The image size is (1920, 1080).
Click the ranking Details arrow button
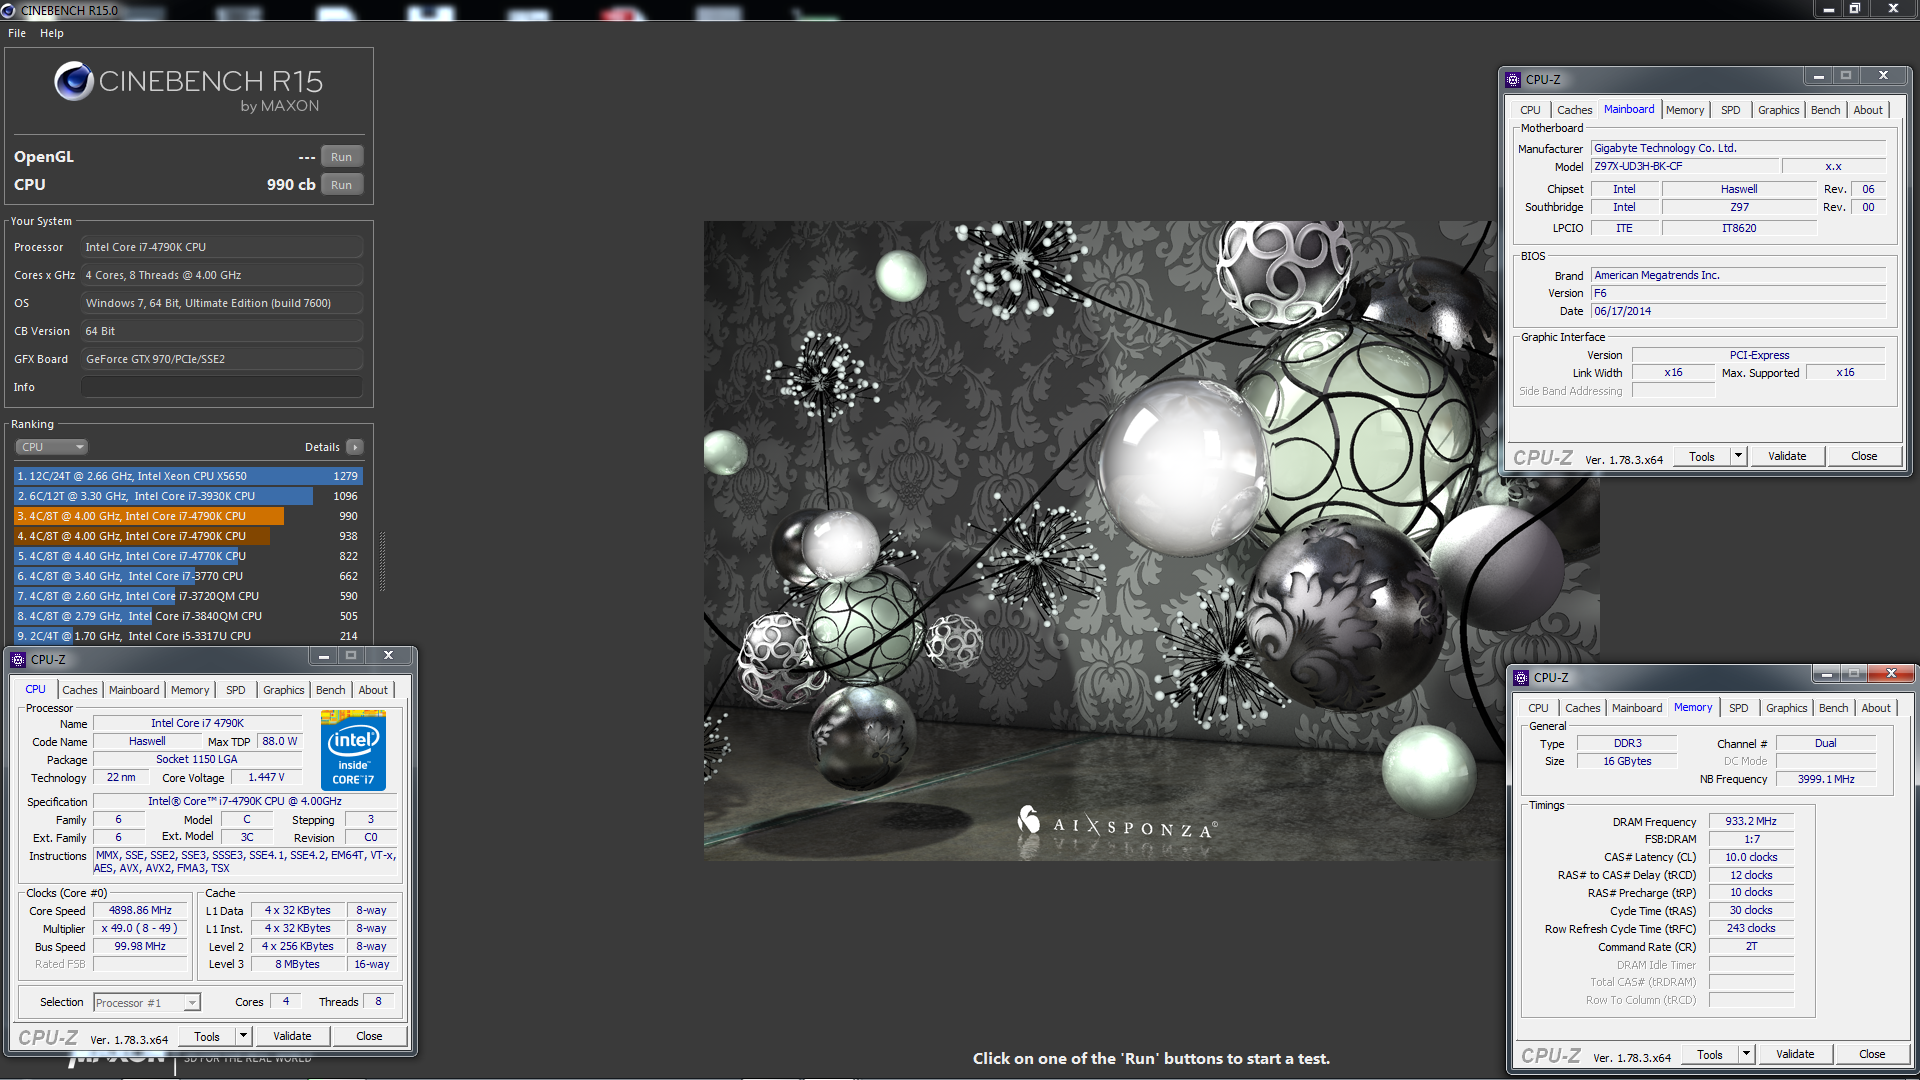[355, 447]
